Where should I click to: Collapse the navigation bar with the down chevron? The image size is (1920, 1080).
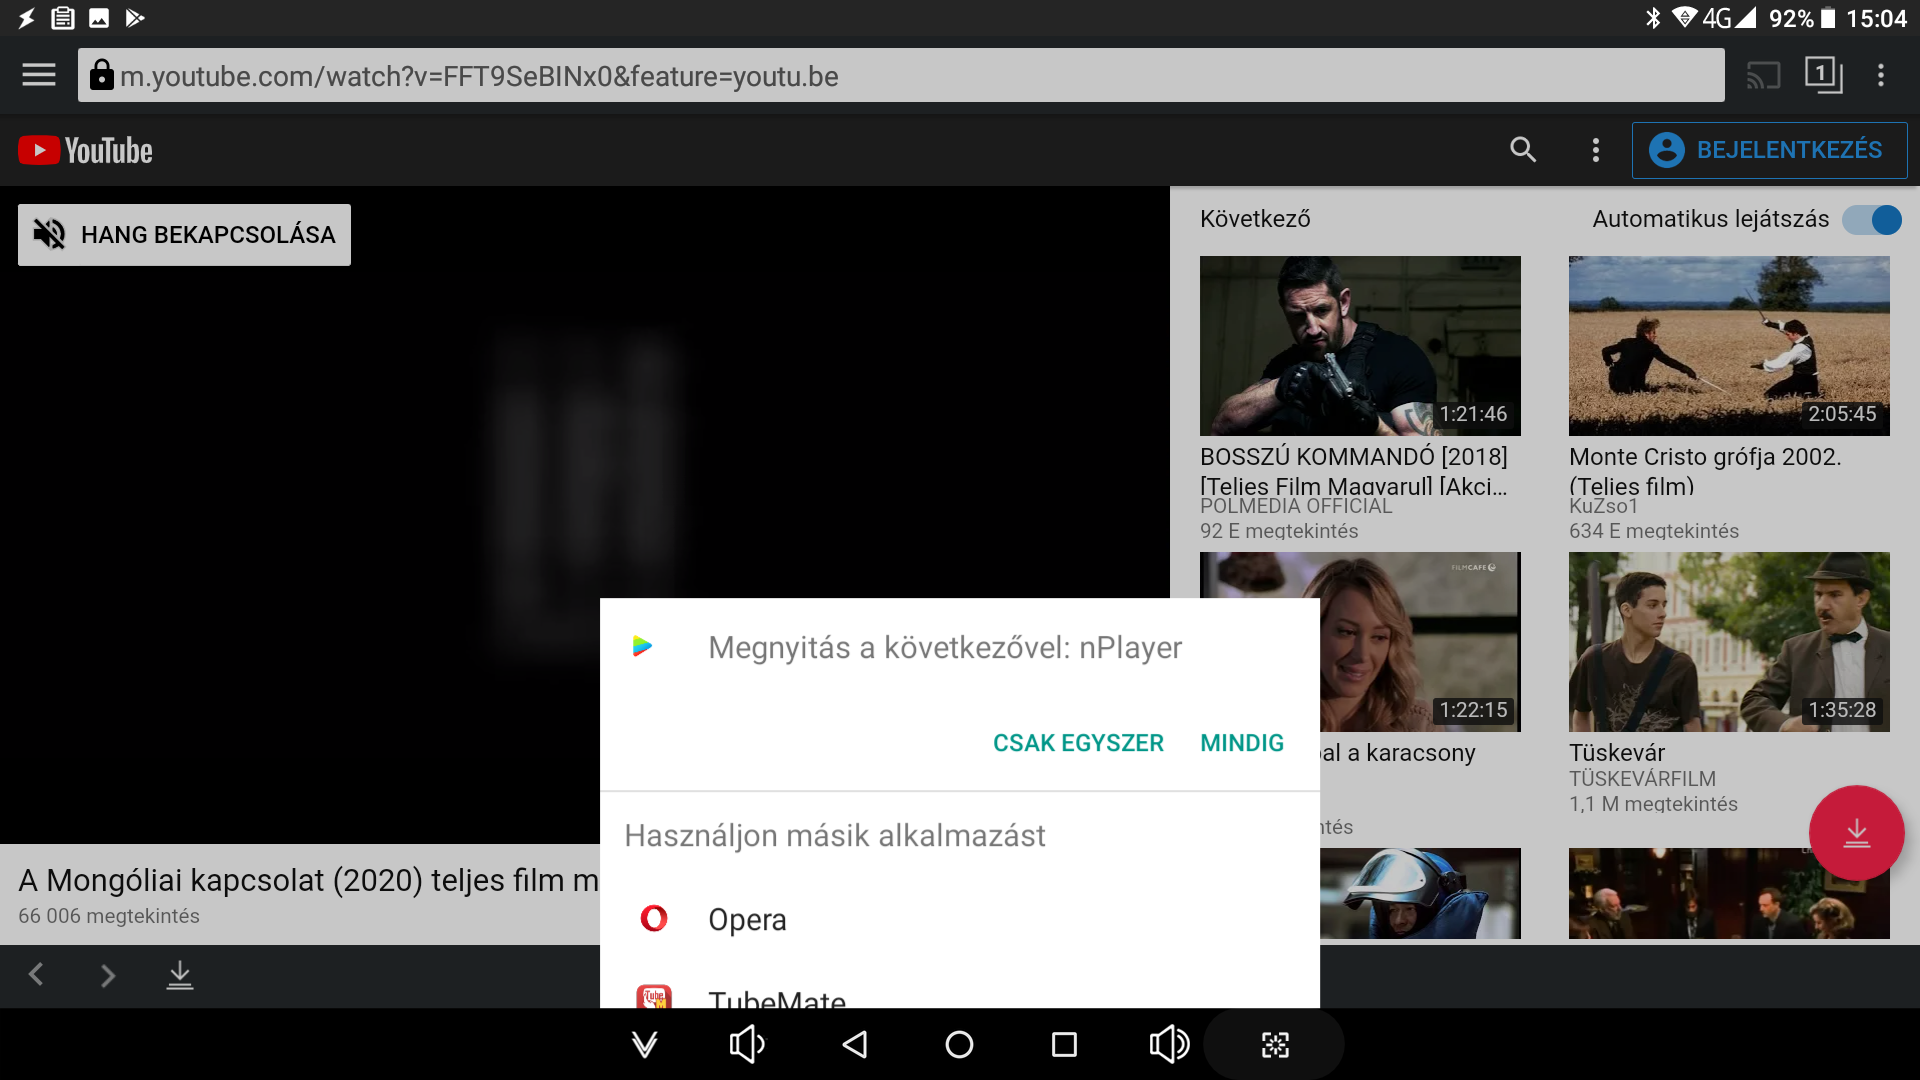pyautogui.click(x=645, y=1045)
